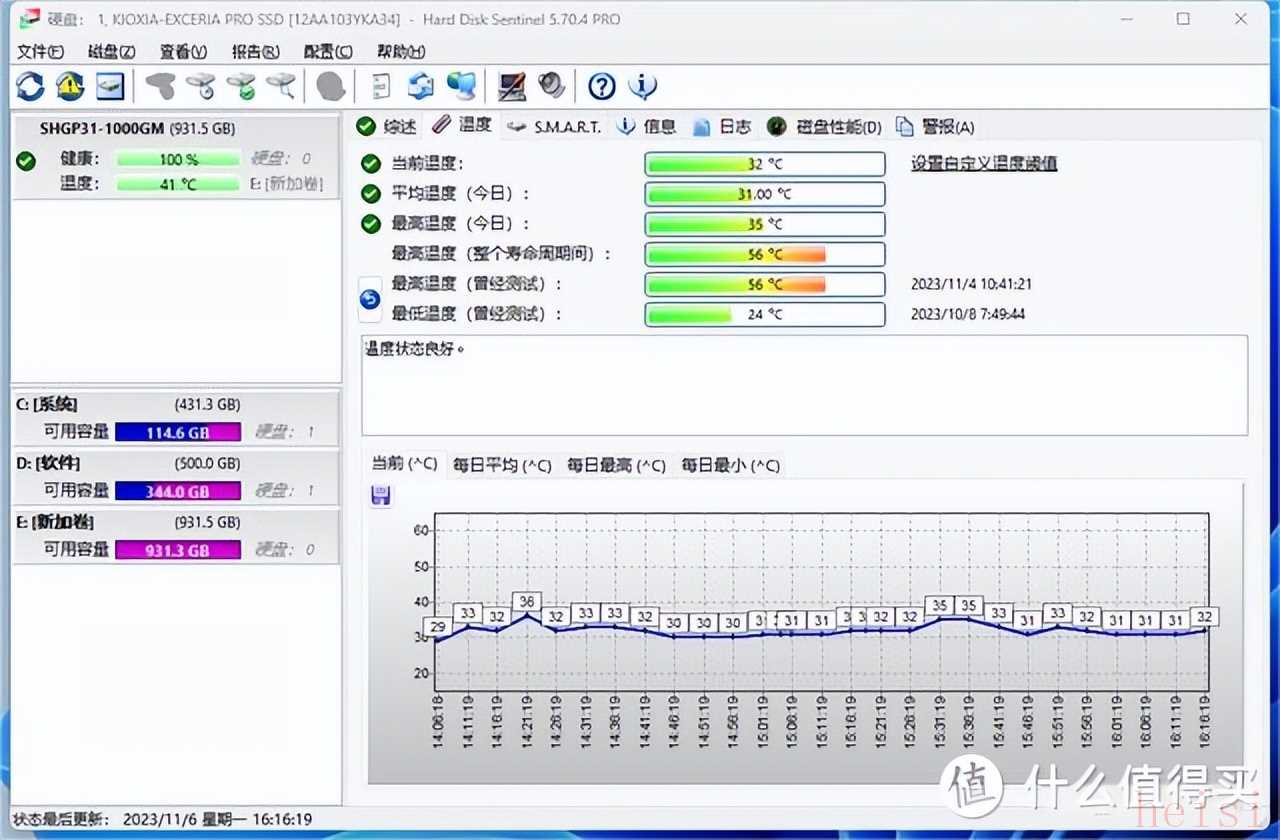Save the chart using floppy disk icon
The image size is (1280, 840).
(381, 496)
